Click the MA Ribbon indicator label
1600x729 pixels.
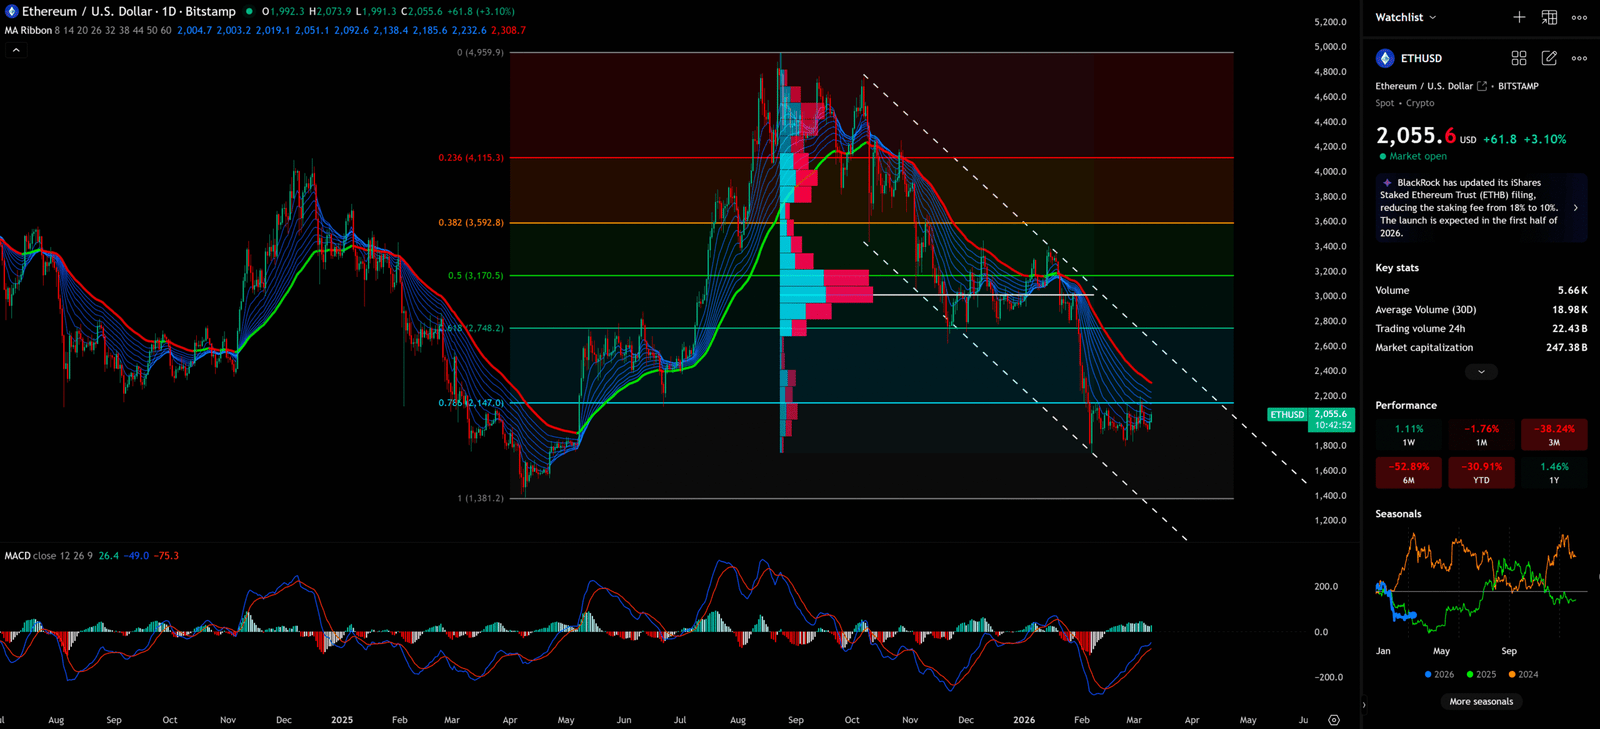click(28, 30)
